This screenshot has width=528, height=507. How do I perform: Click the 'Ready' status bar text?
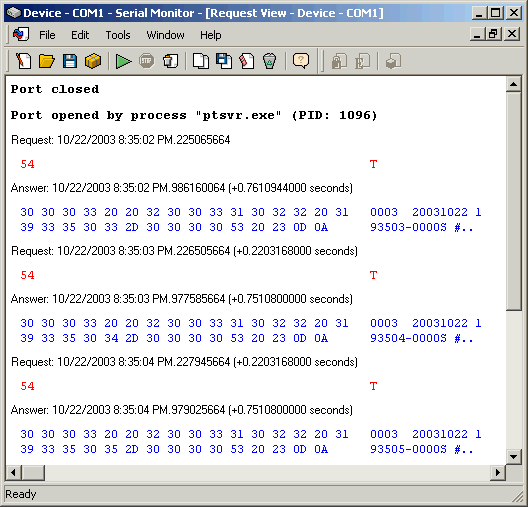[x=21, y=494]
